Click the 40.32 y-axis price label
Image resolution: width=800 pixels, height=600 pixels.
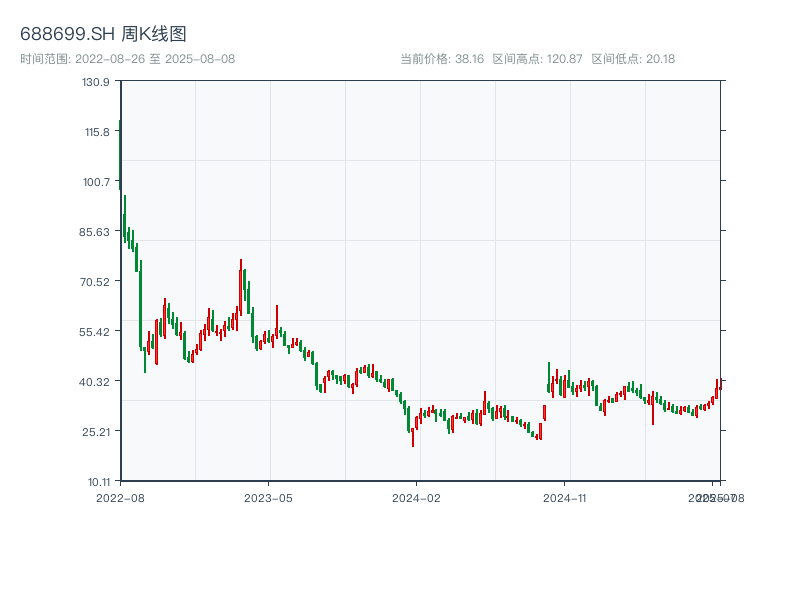point(96,381)
